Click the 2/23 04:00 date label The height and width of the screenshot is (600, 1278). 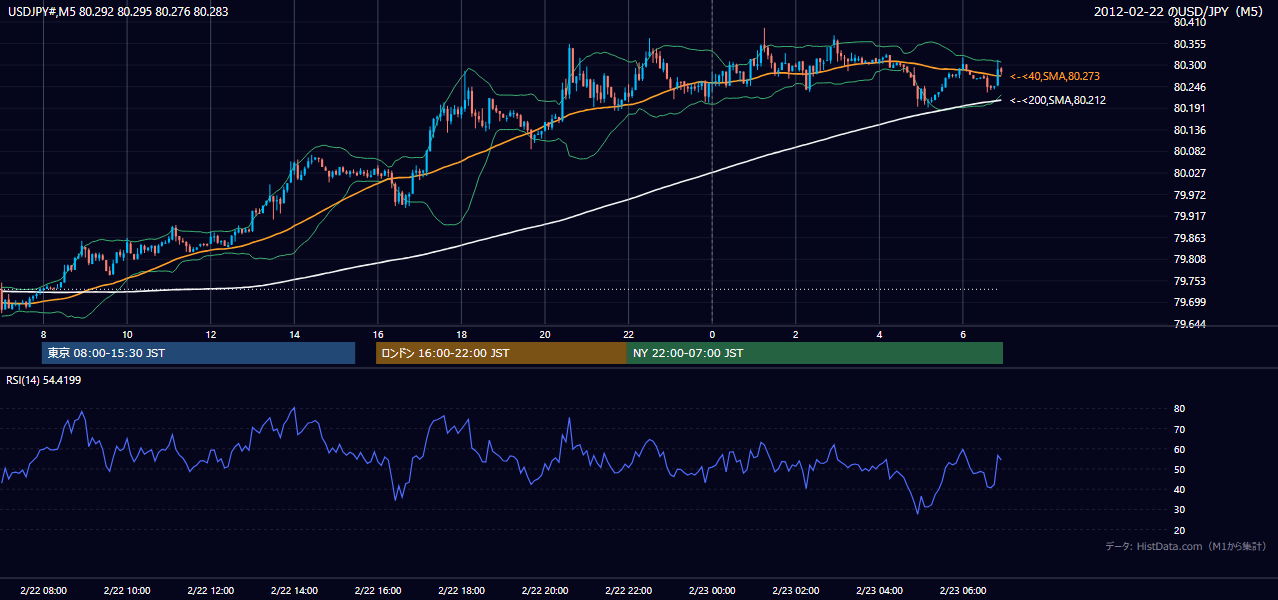878,591
